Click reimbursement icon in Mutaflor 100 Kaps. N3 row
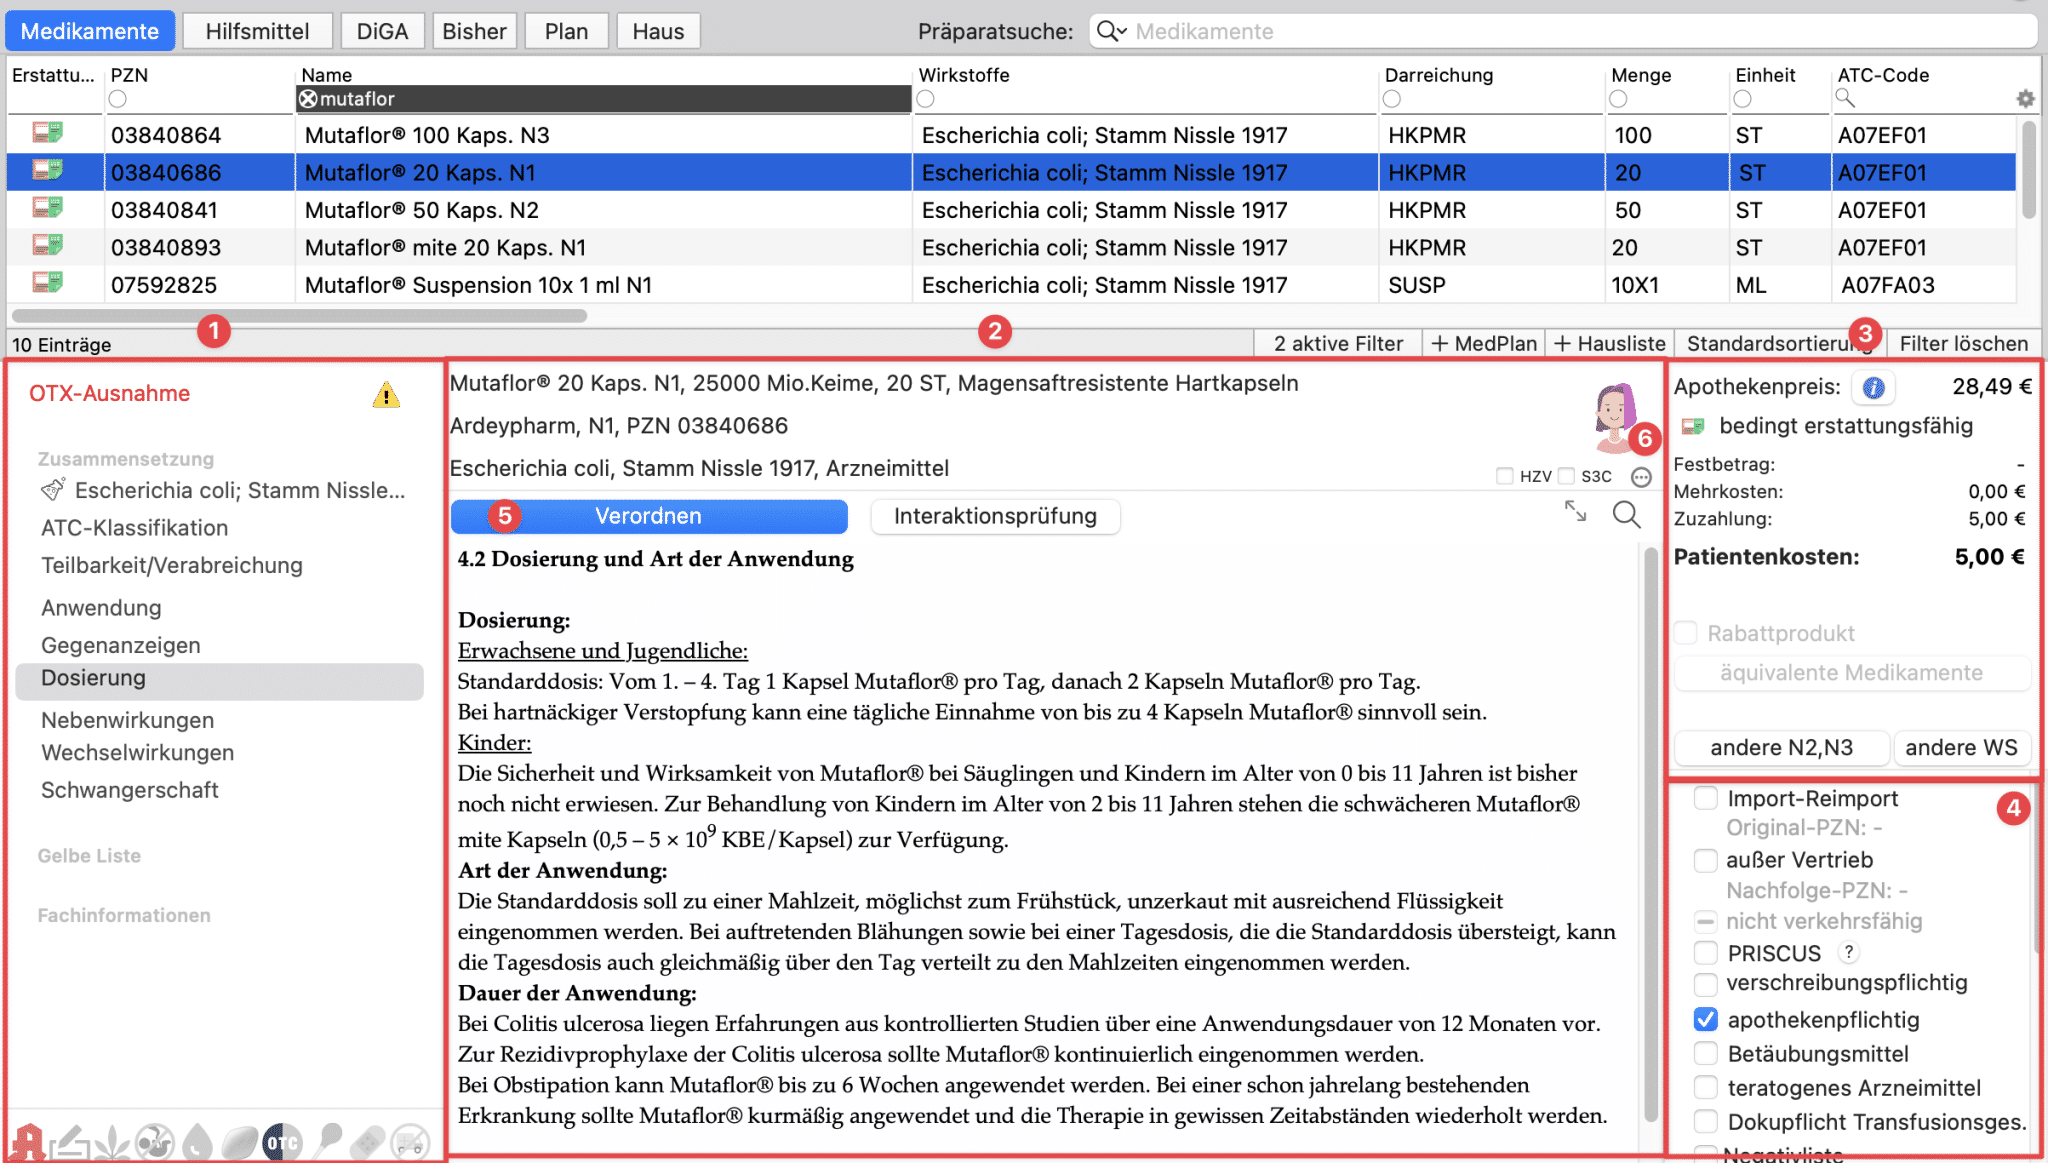 (47, 133)
